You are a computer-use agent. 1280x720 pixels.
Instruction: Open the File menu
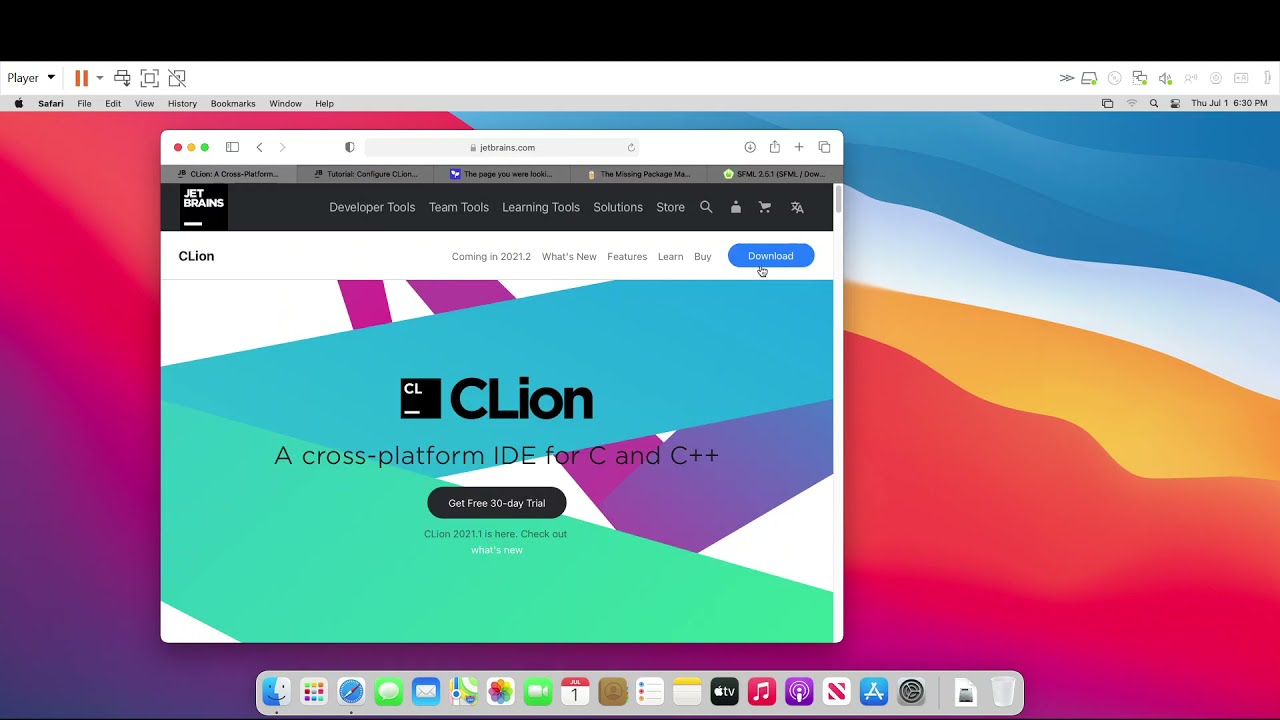click(x=84, y=103)
